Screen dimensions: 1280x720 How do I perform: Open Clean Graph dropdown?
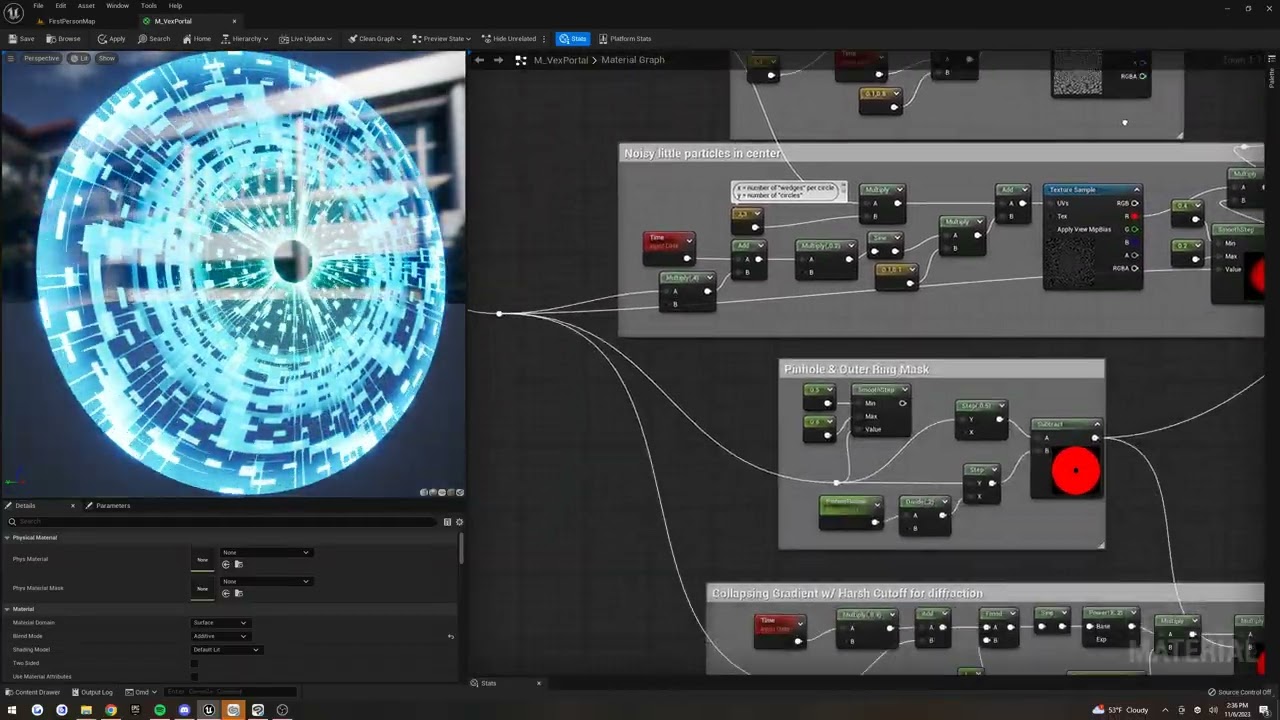click(x=375, y=39)
